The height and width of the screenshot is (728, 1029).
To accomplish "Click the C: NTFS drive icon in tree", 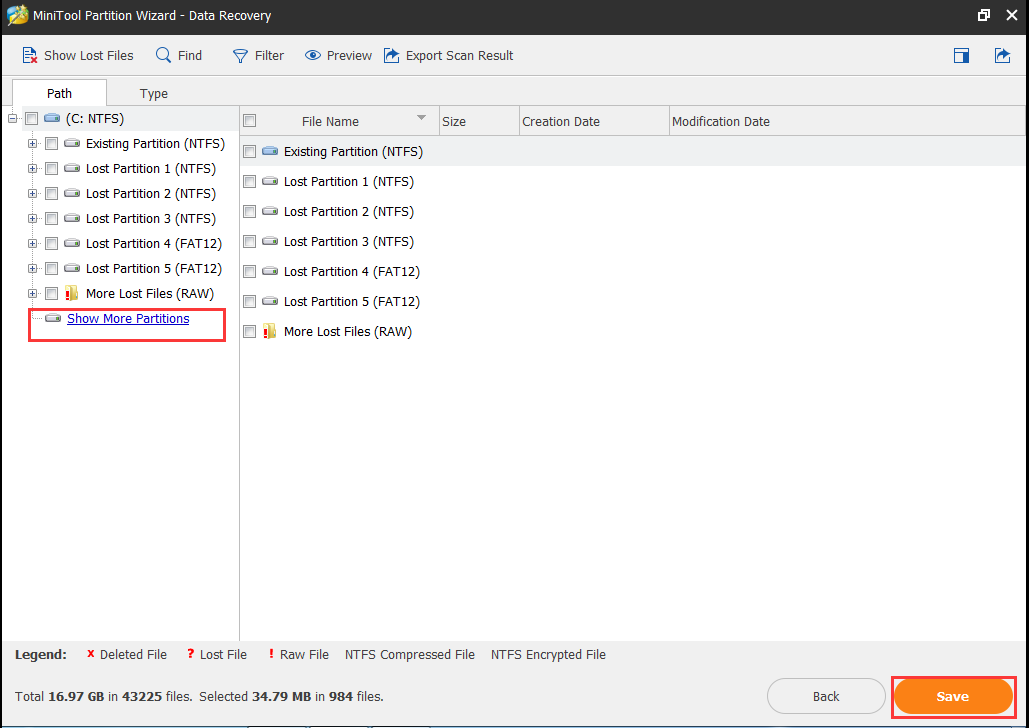I will (52, 119).
